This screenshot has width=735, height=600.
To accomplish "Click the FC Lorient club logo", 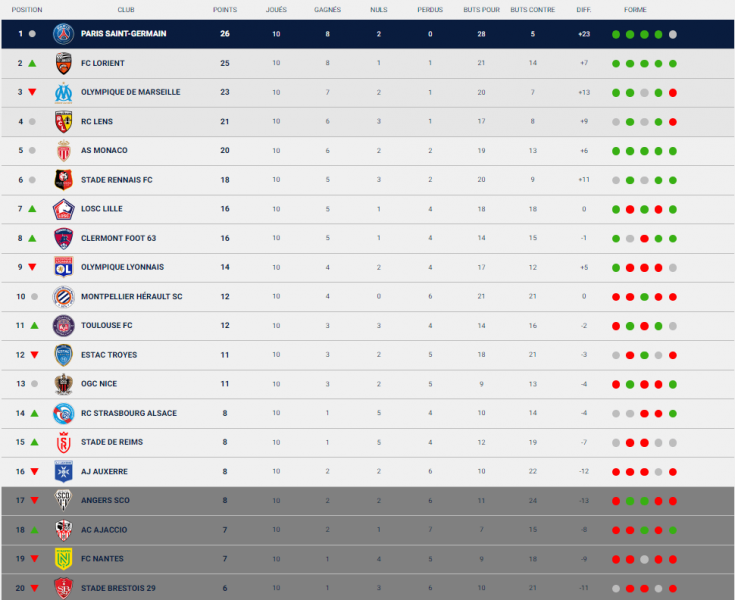I will [x=63, y=63].
